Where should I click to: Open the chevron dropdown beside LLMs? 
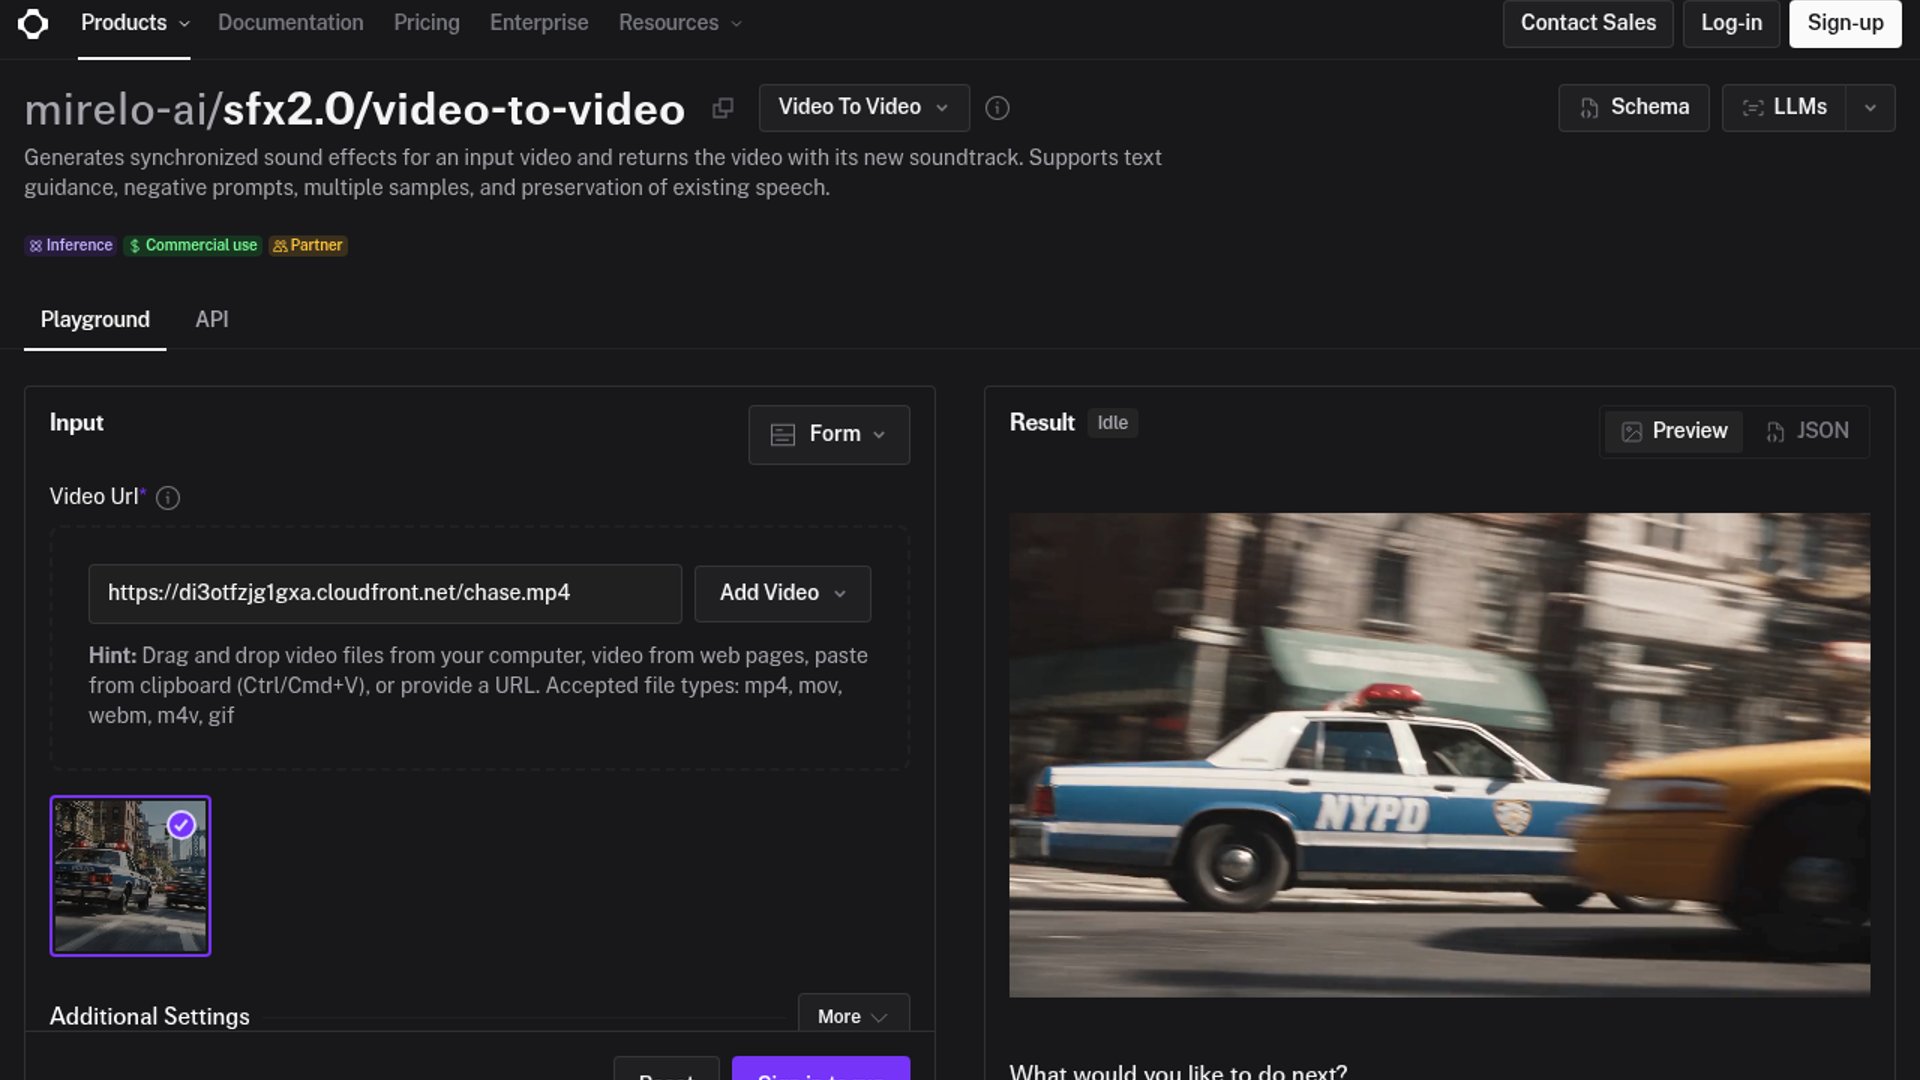[1870, 108]
